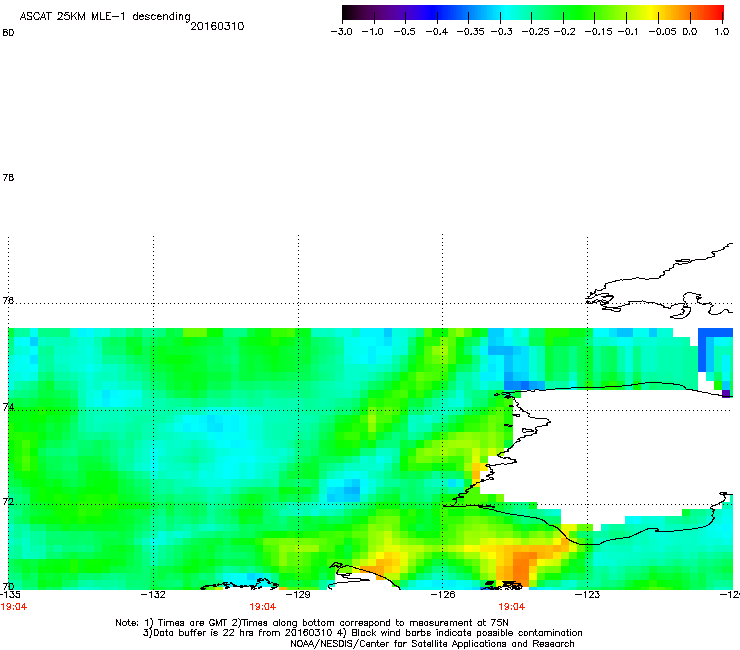This screenshot has width=740, height=650.
Task: Click the 1.0 scale label
Action: pyautogui.click(x=722, y=32)
